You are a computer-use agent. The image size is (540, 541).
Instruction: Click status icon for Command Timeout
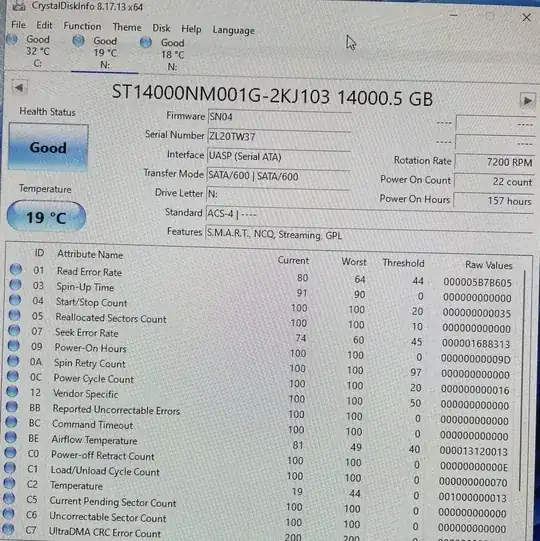point(11,422)
